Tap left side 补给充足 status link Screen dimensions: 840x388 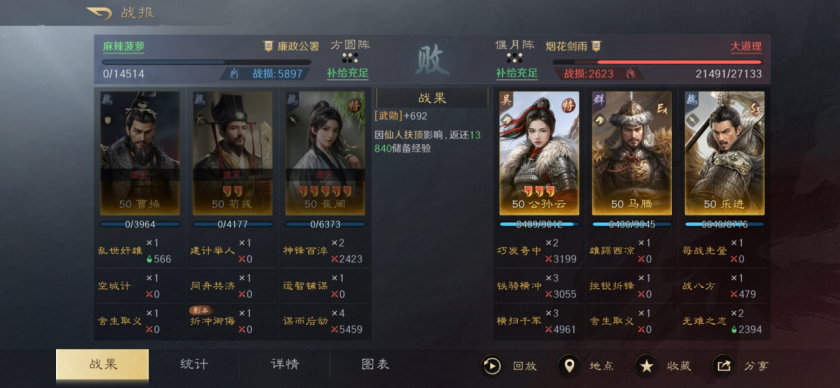click(348, 73)
